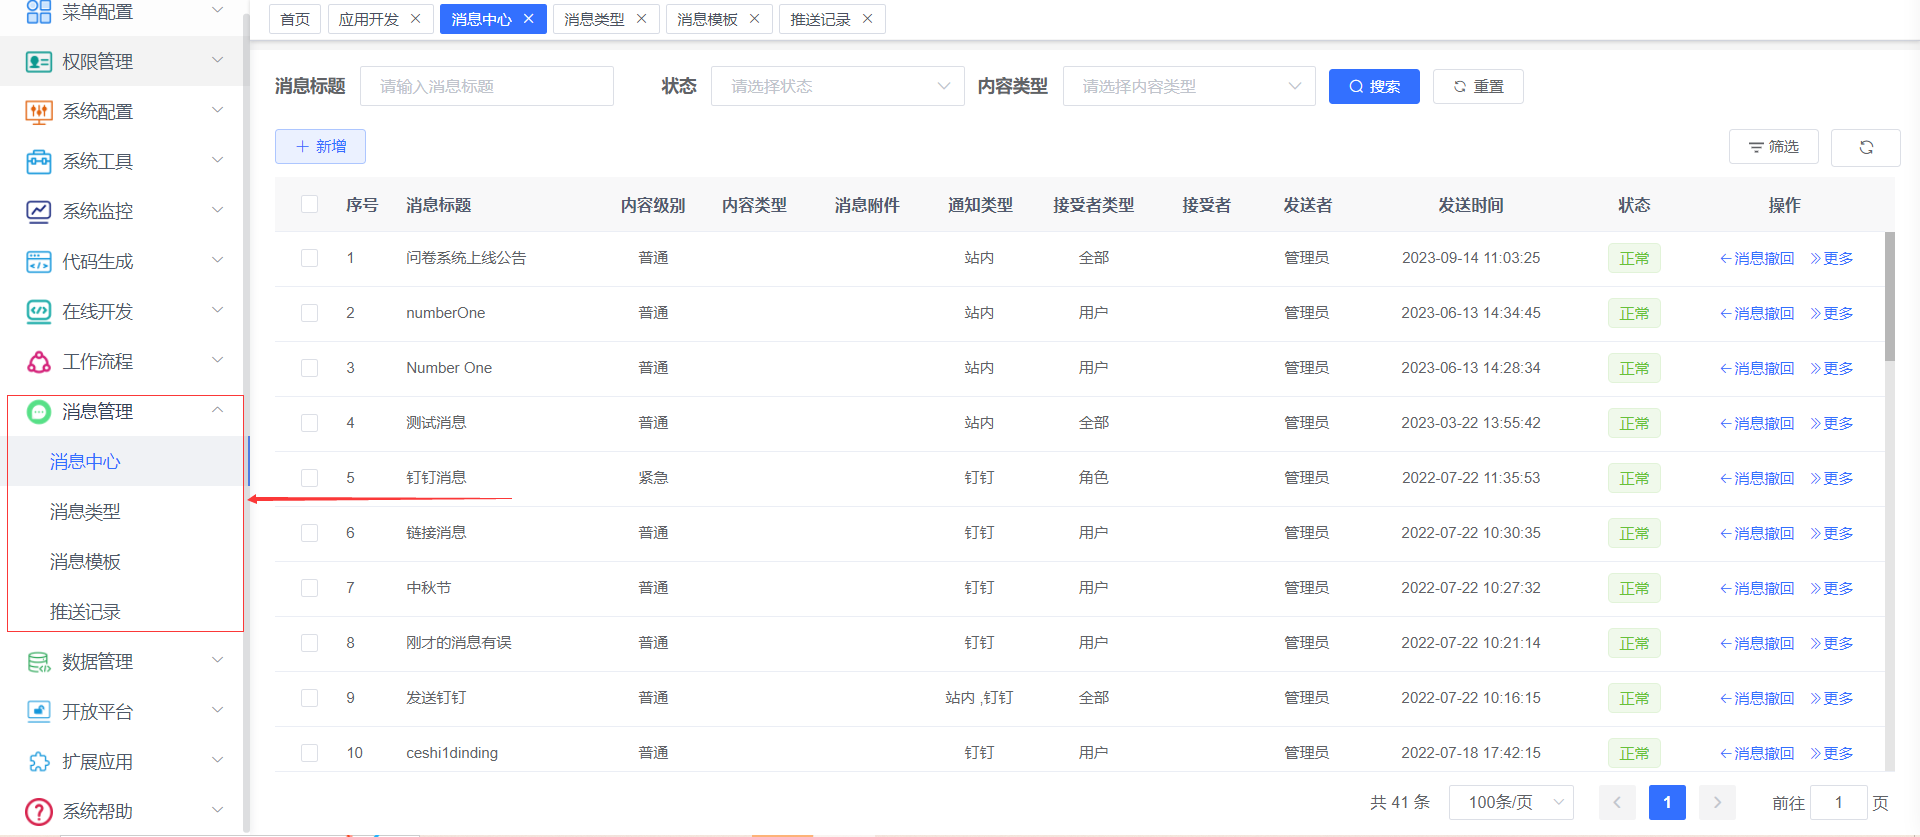Close the 消息类型 tab
Viewport: 1920px width, 837px height.
coord(642,19)
